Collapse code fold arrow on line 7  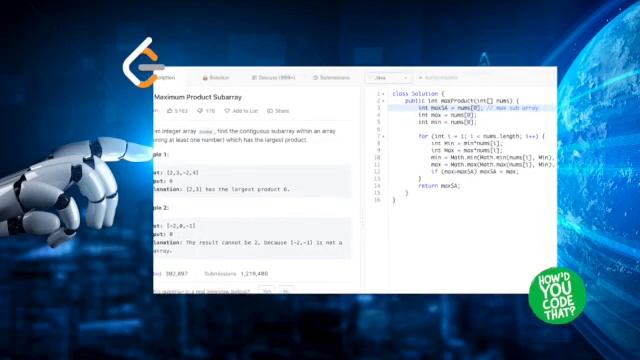(x=383, y=136)
